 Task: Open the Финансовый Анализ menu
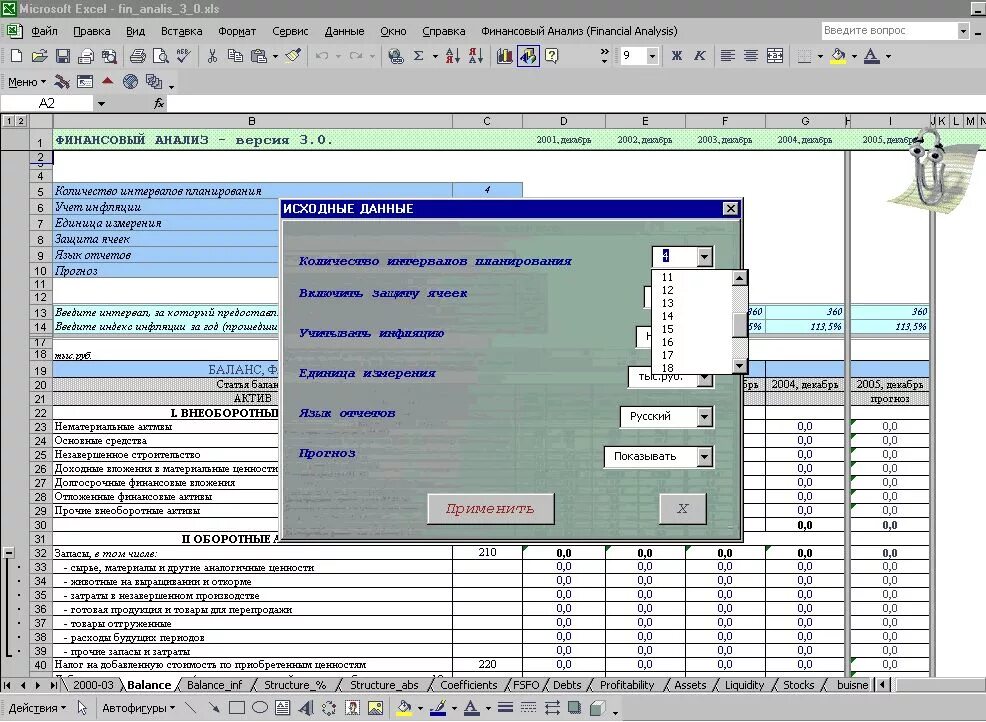click(579, 31)
